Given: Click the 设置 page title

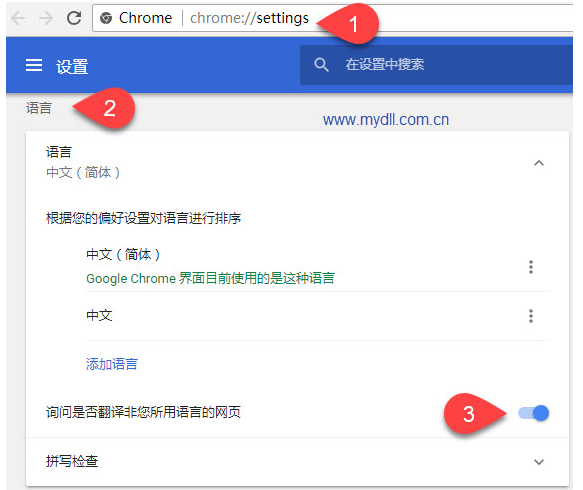Looking at the screenshot, I should point(72,67).
